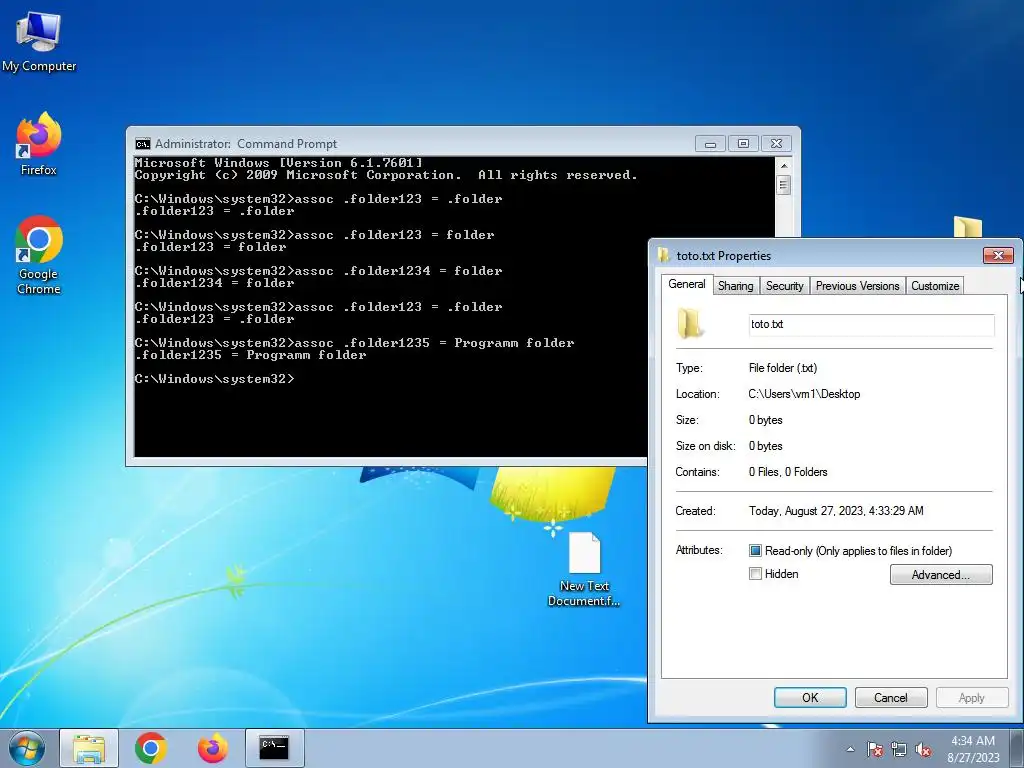Click location text C:\Users\vm1\Desktop
This screenshot has width=1024, height=768.
pyautogui.click(x=804, y=394)
